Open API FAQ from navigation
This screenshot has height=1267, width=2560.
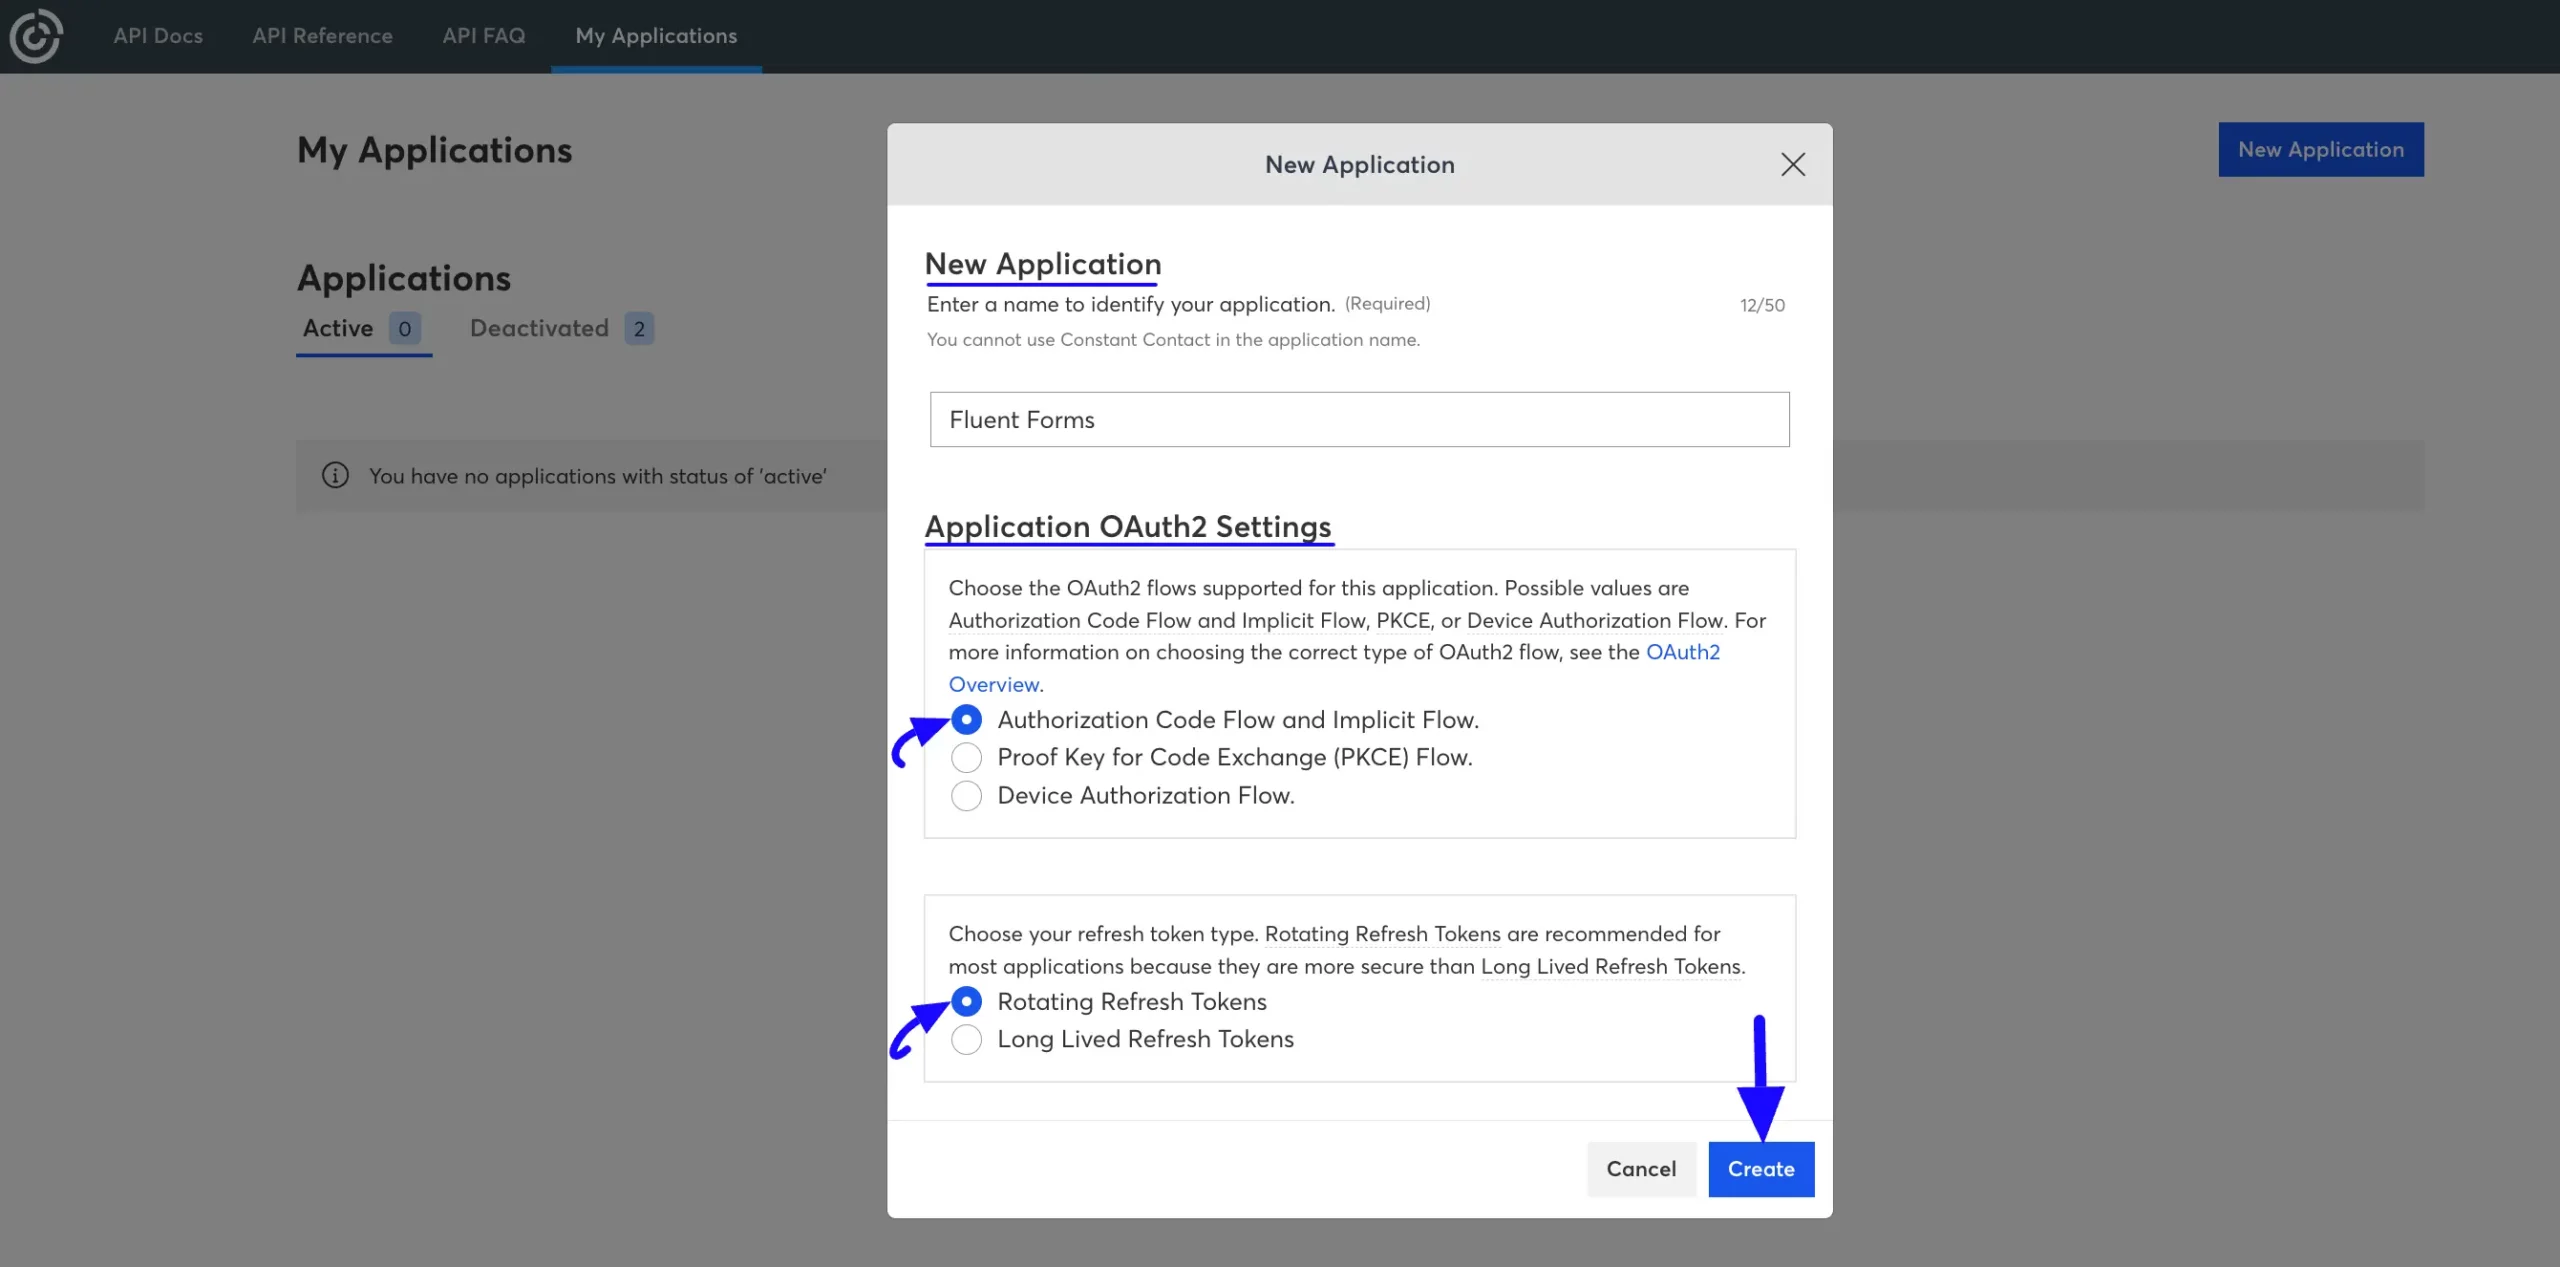(x=484, y=36)
